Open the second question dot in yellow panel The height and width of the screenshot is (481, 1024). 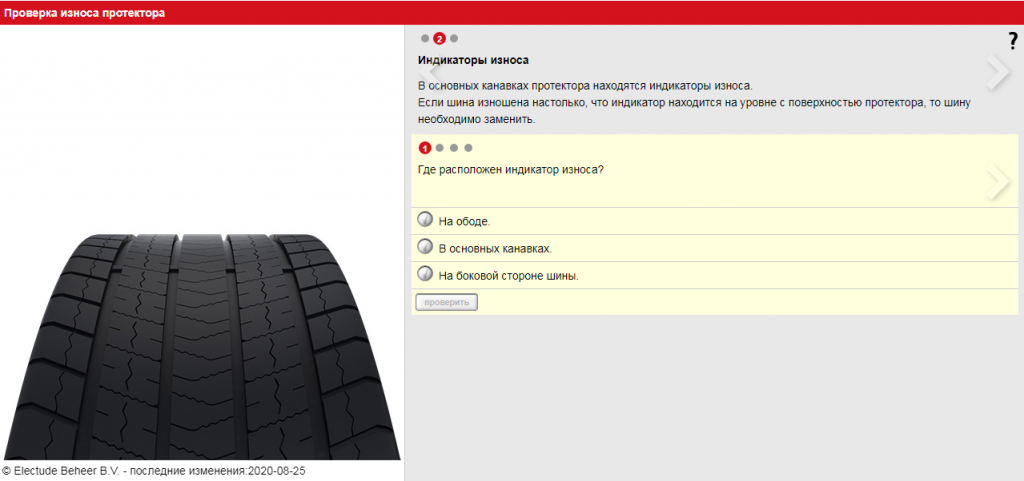pyautogui.click(x=440, y=148)
